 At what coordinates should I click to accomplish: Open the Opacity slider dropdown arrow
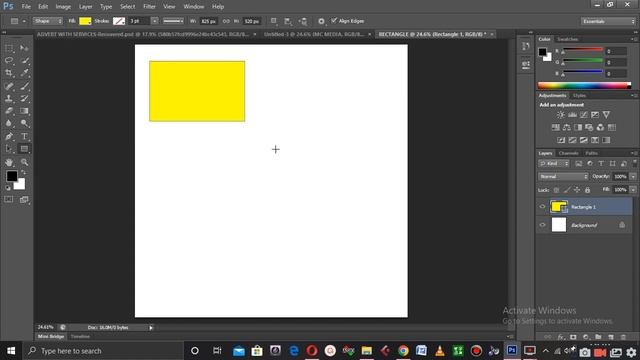coord(633,177)
